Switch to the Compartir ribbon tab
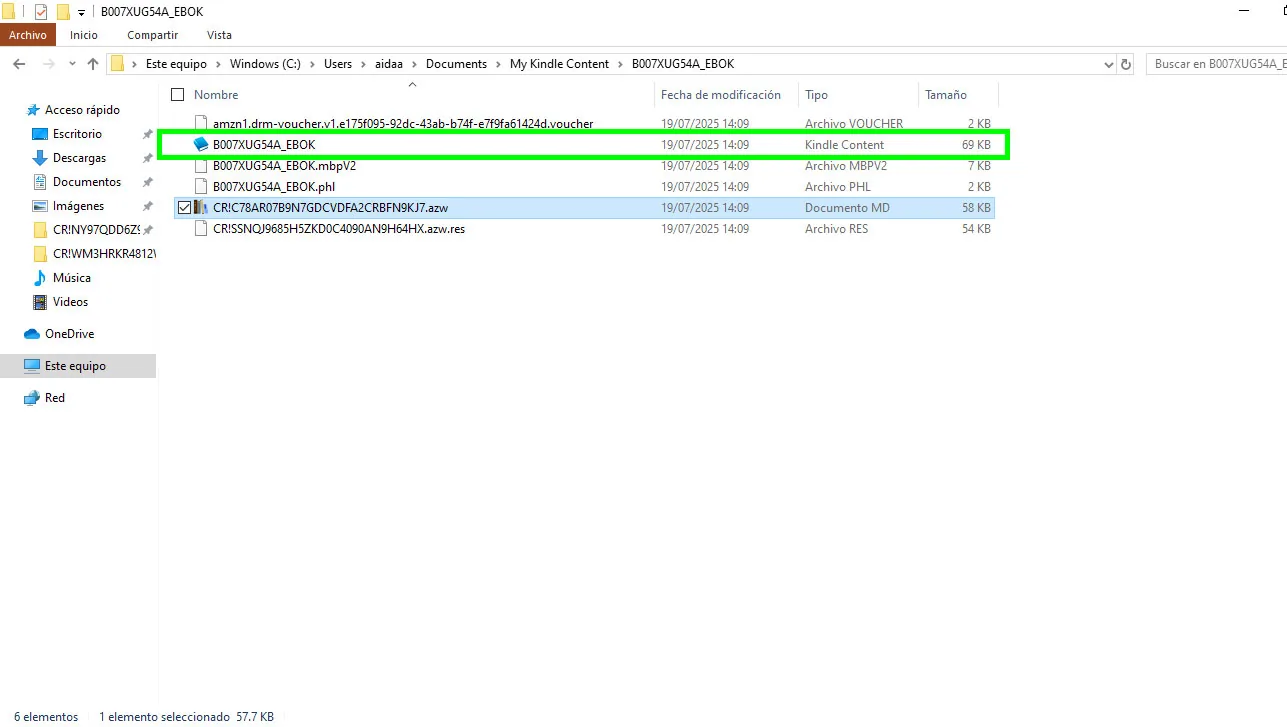This screenshot has height=727, width=1287. (x=152, y=35)
